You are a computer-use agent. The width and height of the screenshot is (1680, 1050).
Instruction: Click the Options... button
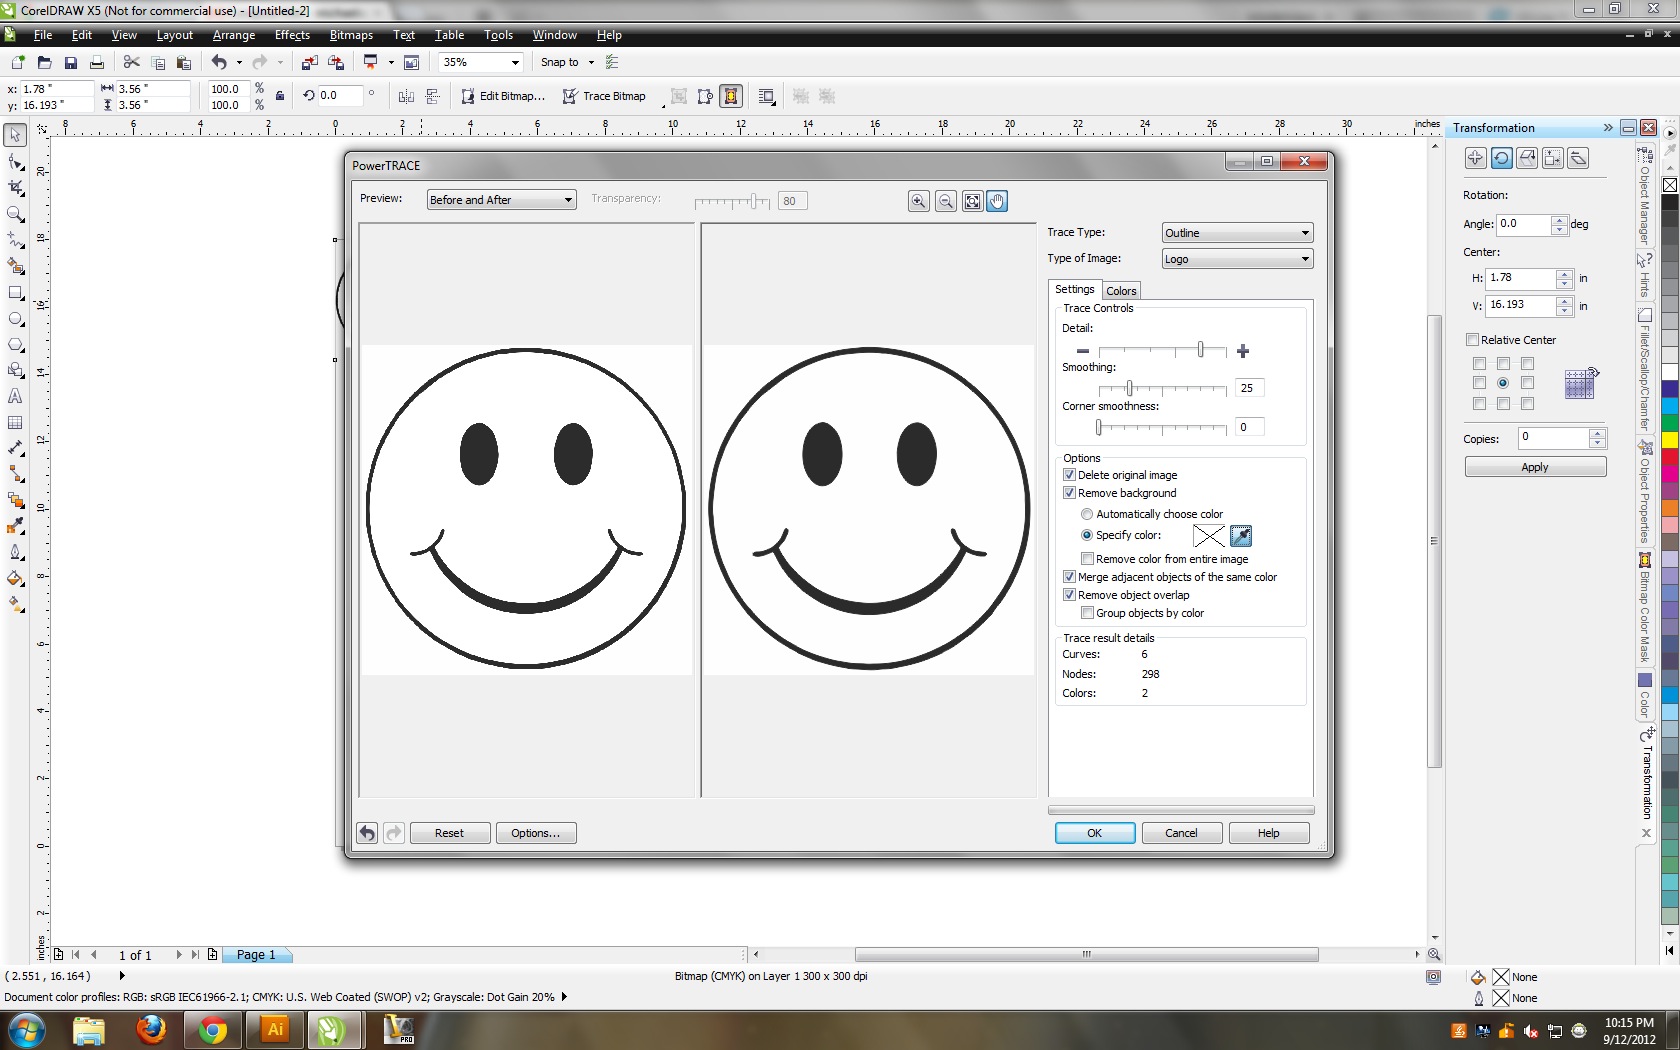(536, 833)
